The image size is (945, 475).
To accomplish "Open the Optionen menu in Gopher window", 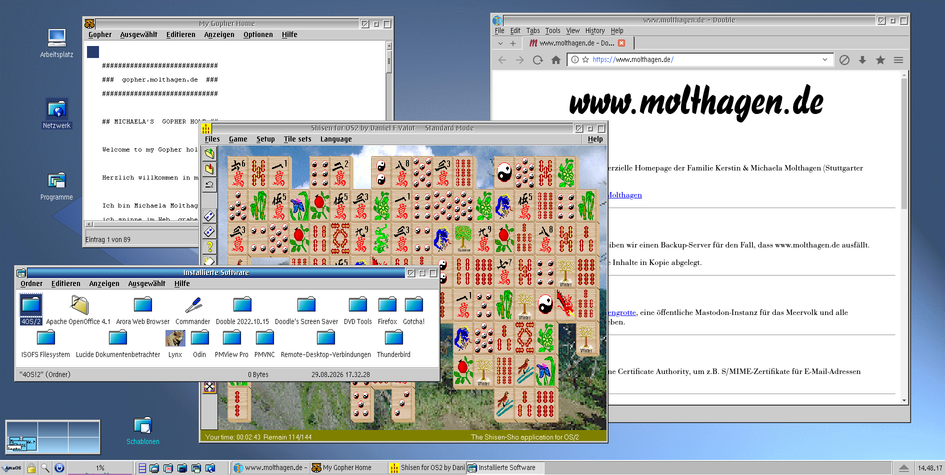I will coord(258,34).
